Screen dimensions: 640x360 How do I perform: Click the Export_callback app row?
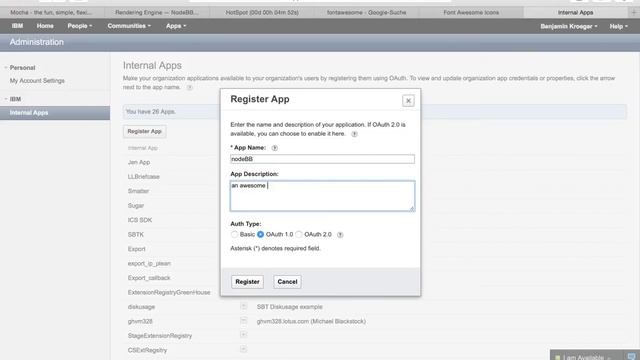click(x=149, y=278)
